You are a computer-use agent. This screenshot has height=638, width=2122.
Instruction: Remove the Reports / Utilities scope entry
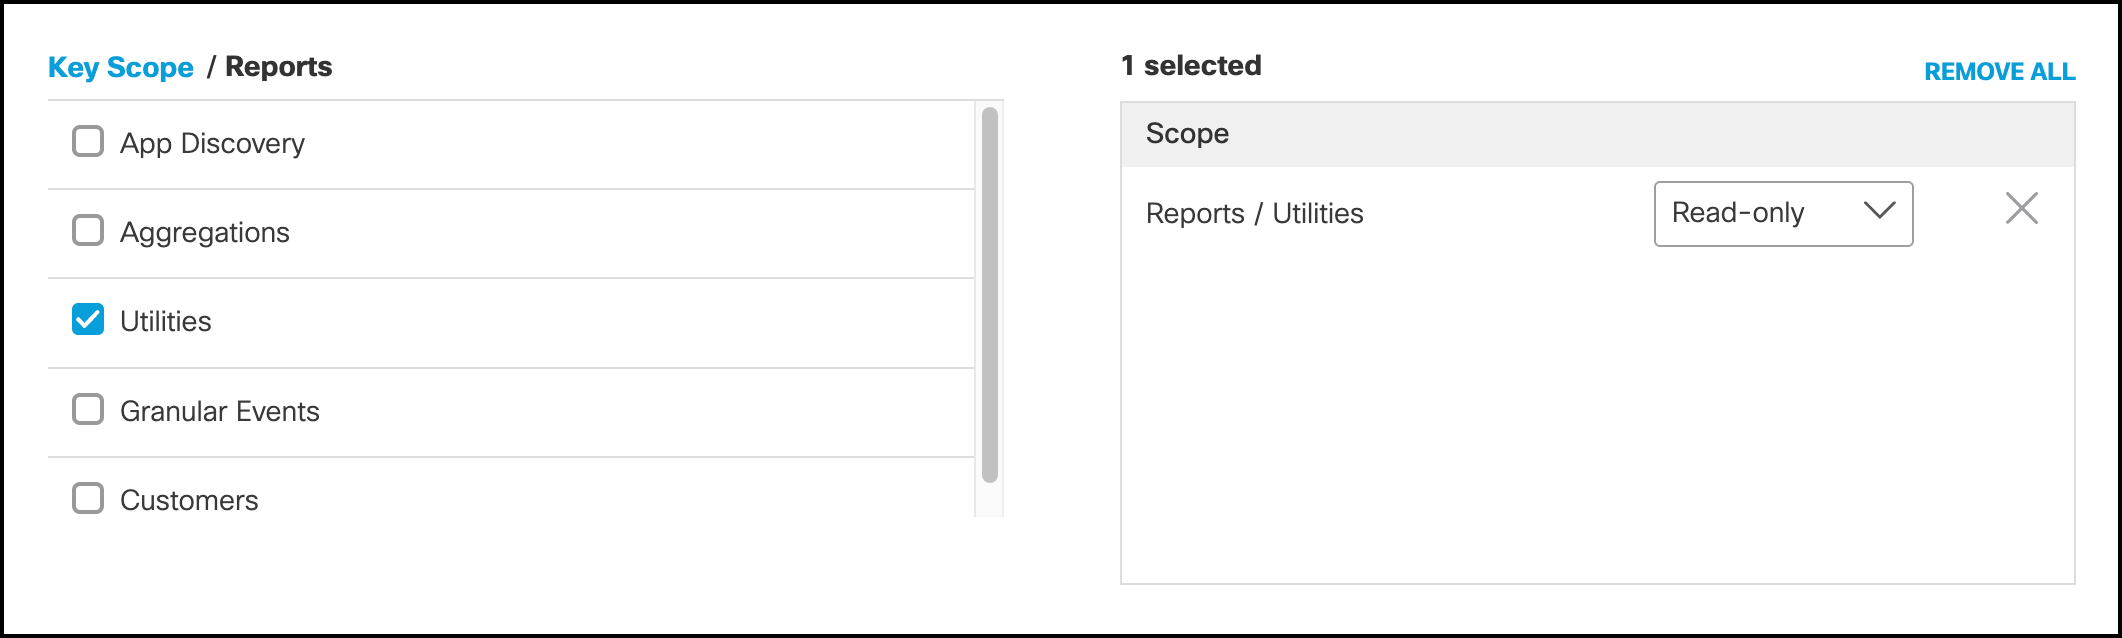tap(2021, 208)
